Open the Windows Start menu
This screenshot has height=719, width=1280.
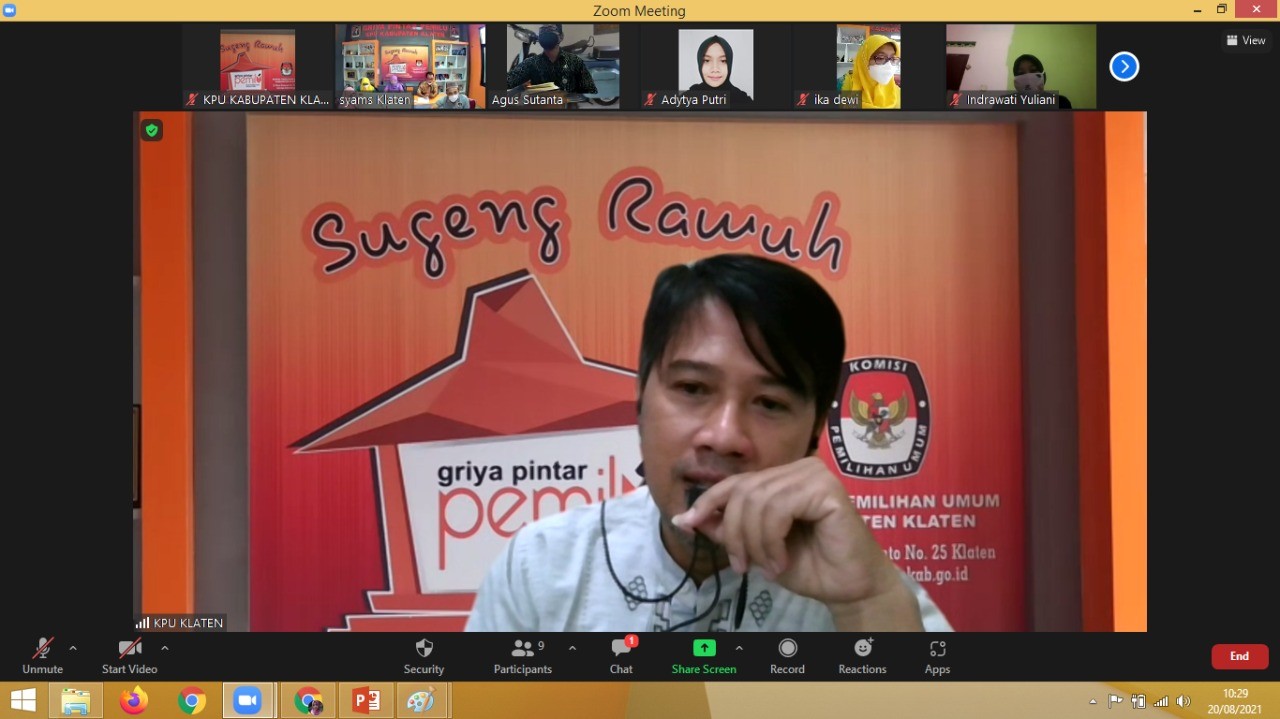point(23,701)
